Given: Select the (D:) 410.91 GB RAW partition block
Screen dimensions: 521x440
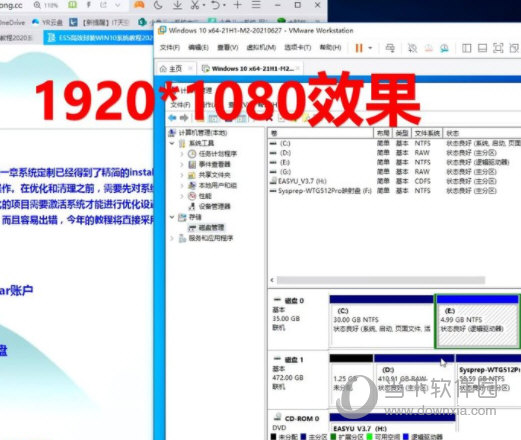Looking at the screenshot, I should (414, 380).
